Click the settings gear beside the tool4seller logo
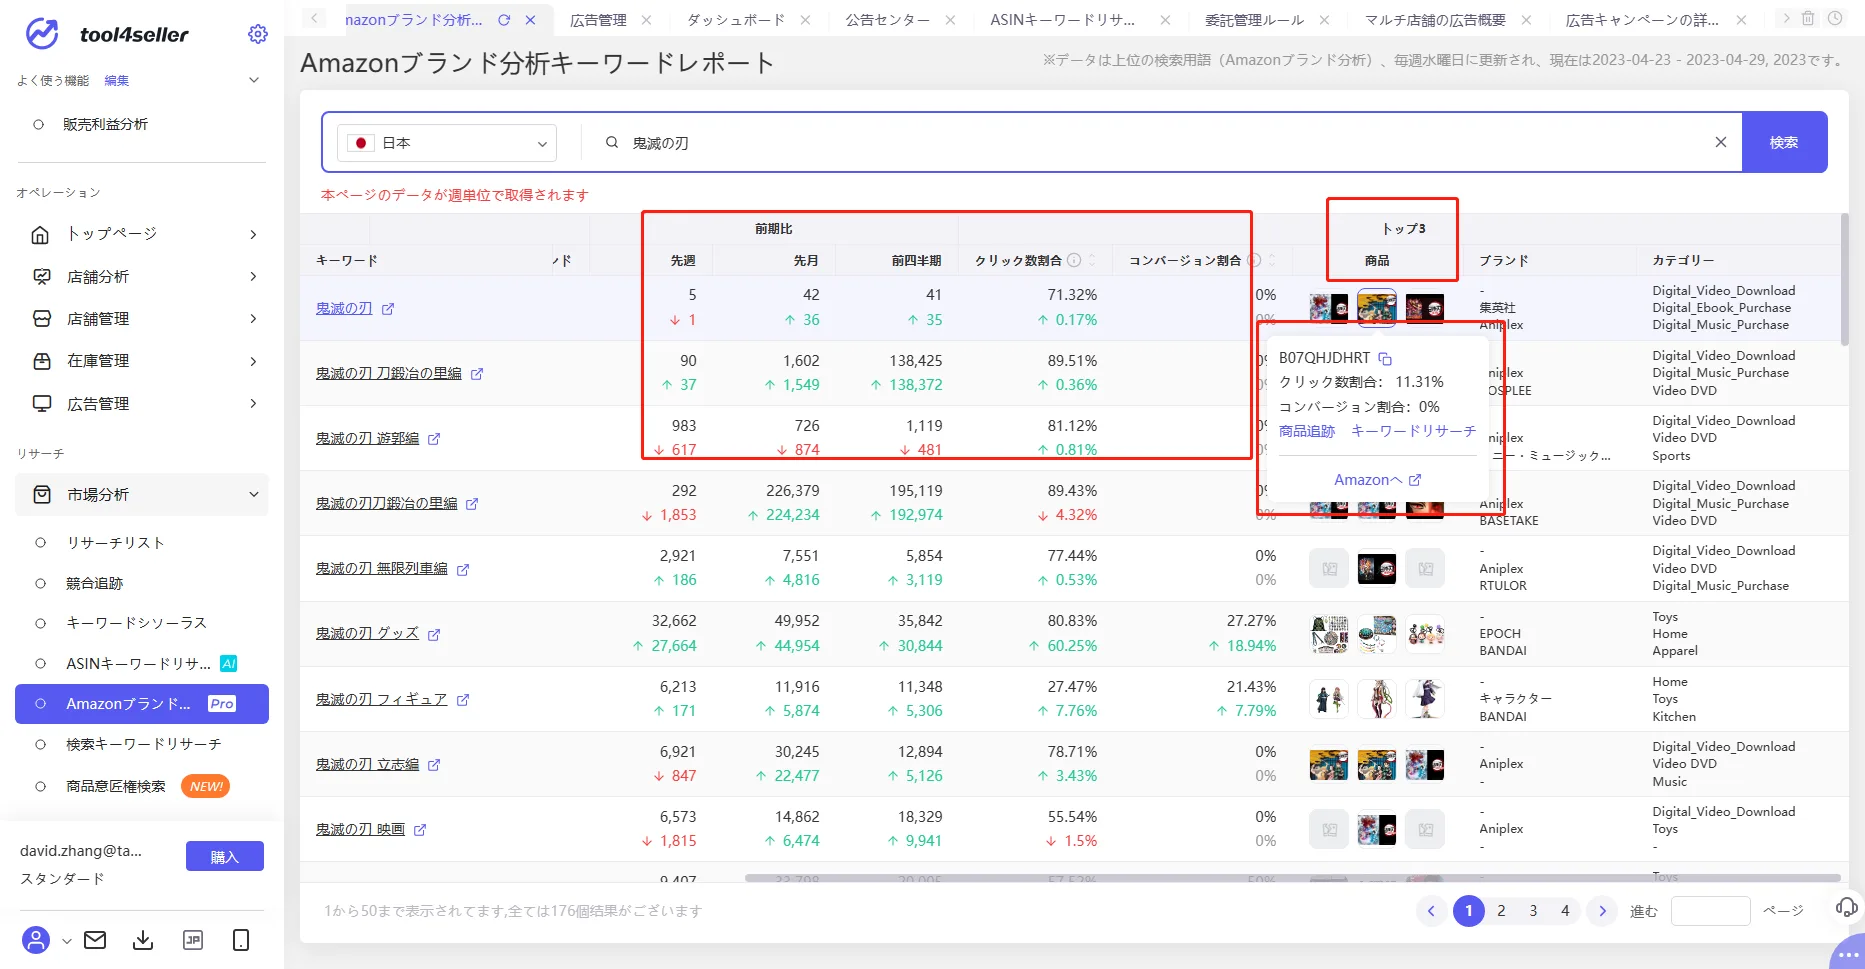The image size is (1865, 969). tap(258, 34)
